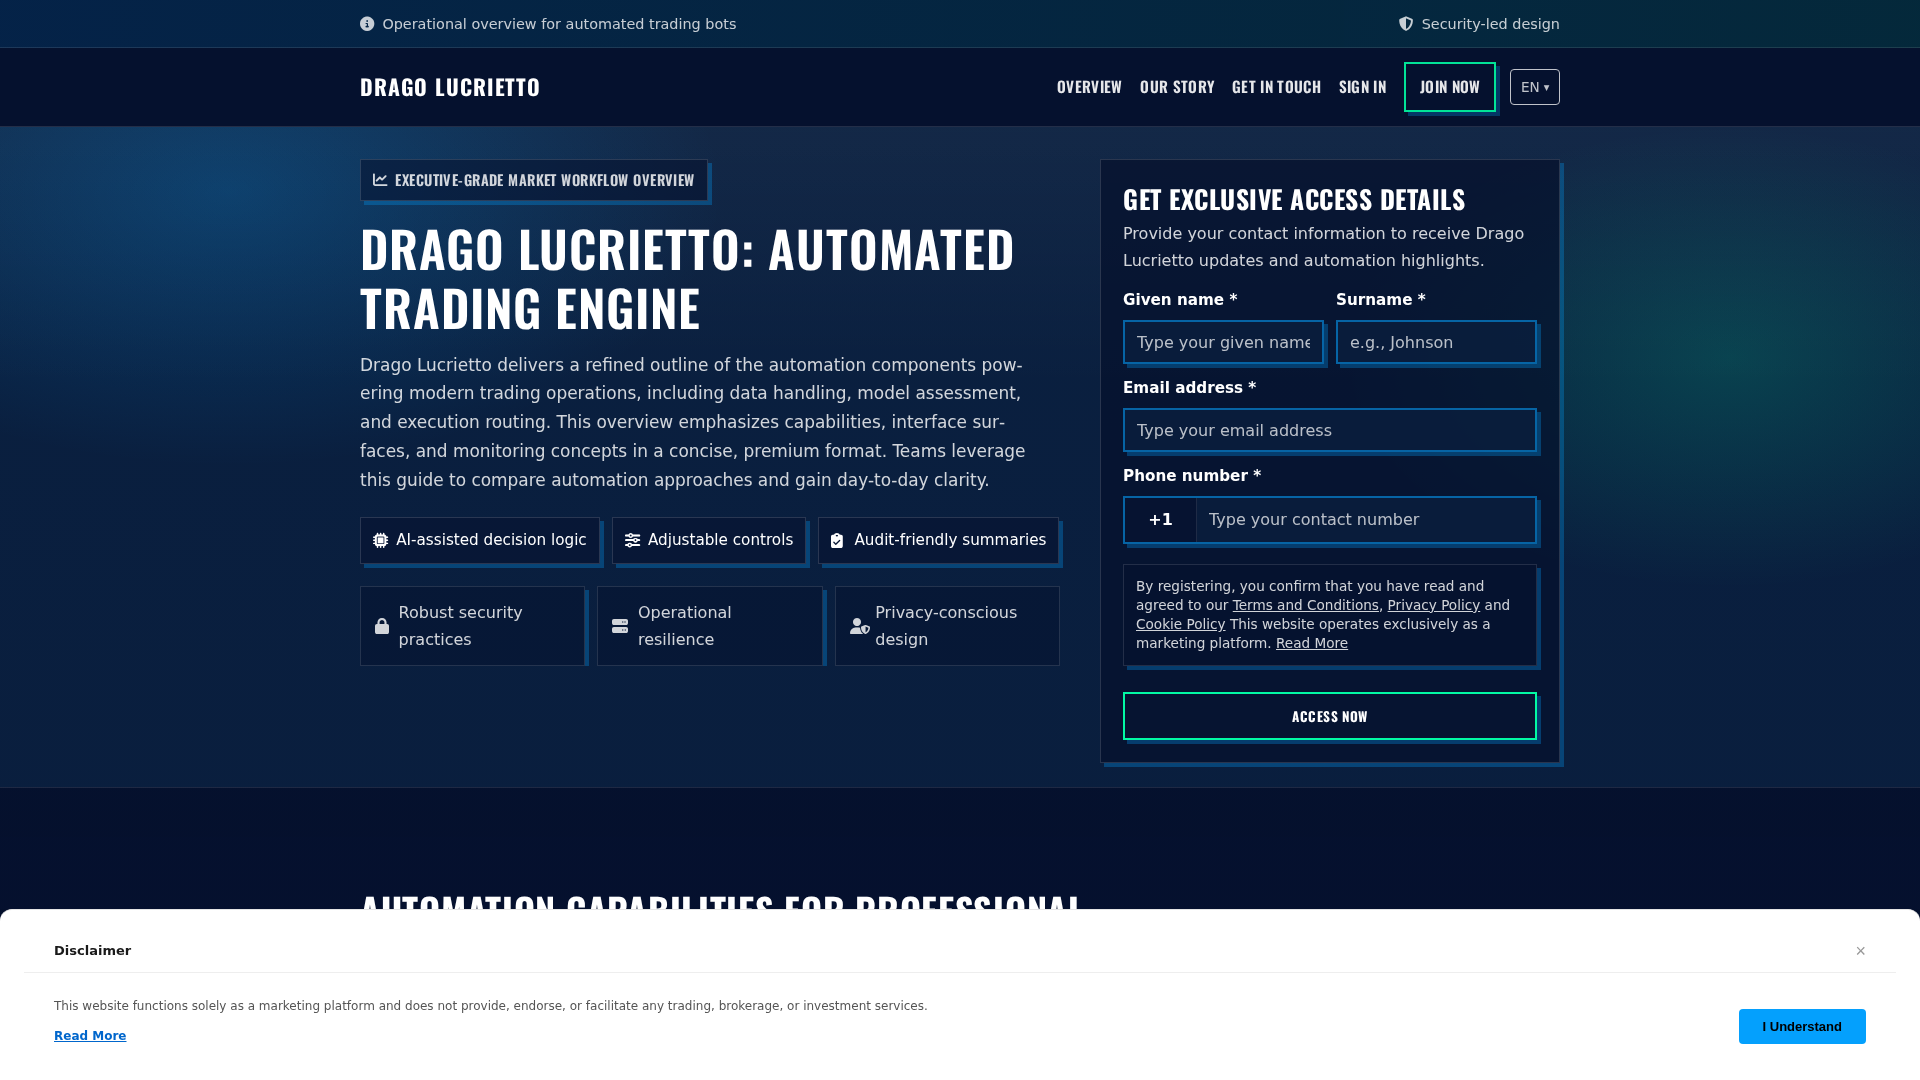Click the Audit-friendly summaries chip
The width and height of the screenshot is (1920, 1080).
pos(938,540)
